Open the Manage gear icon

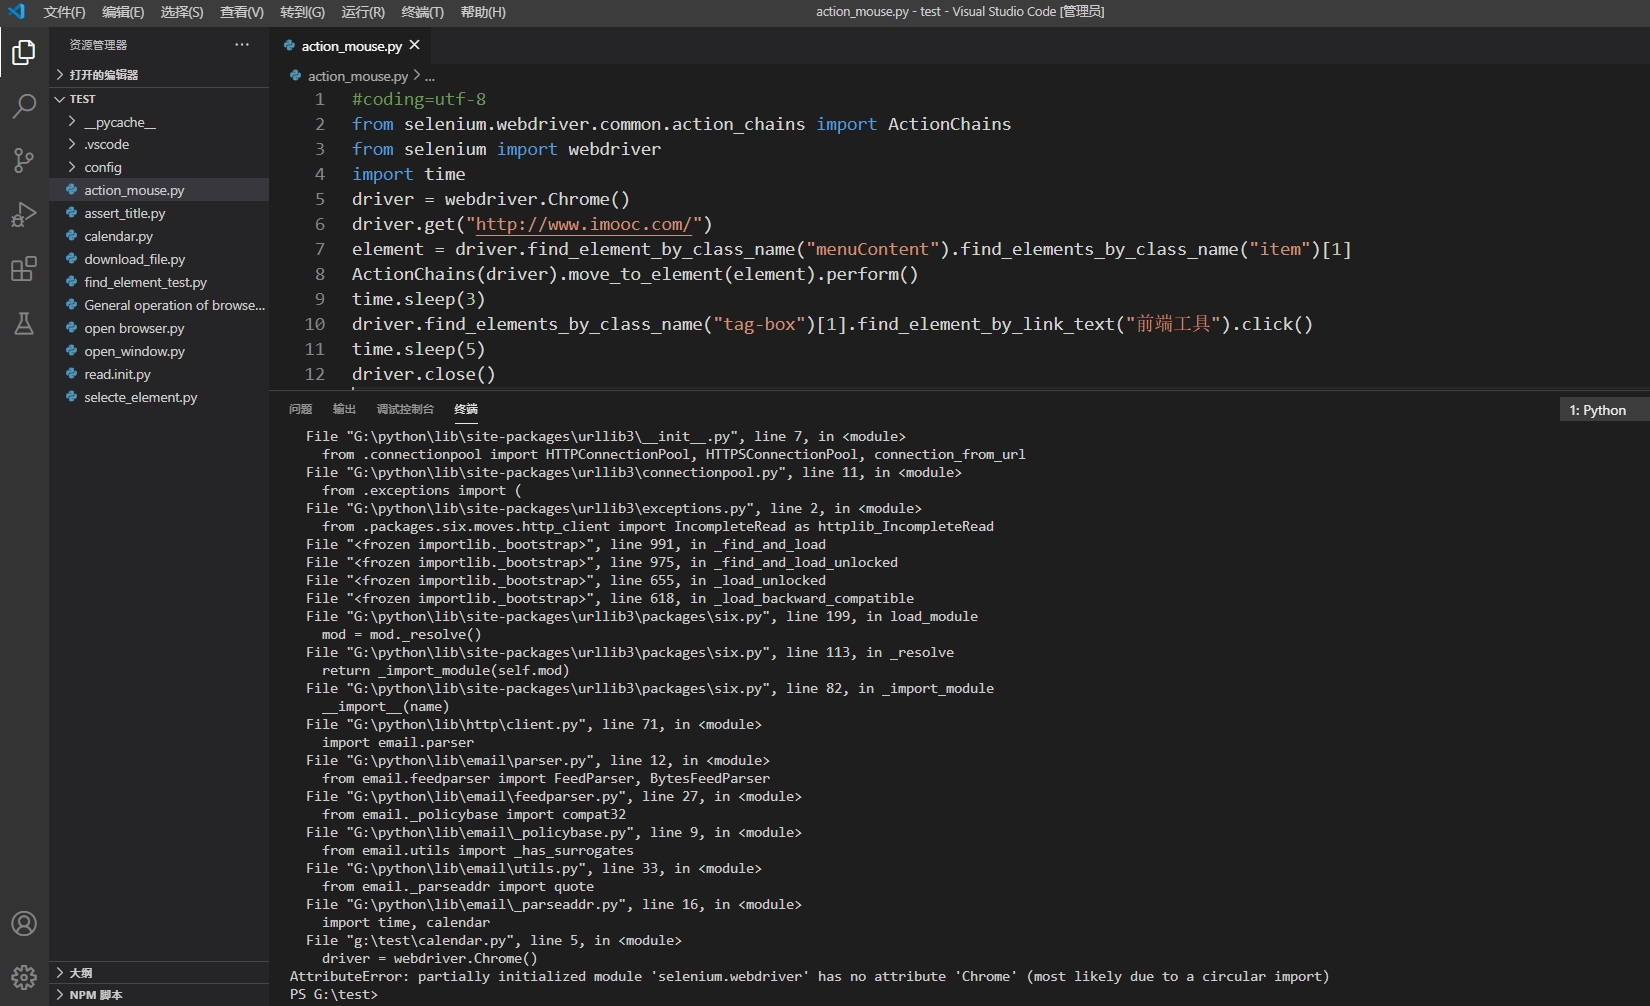[24, 977]
